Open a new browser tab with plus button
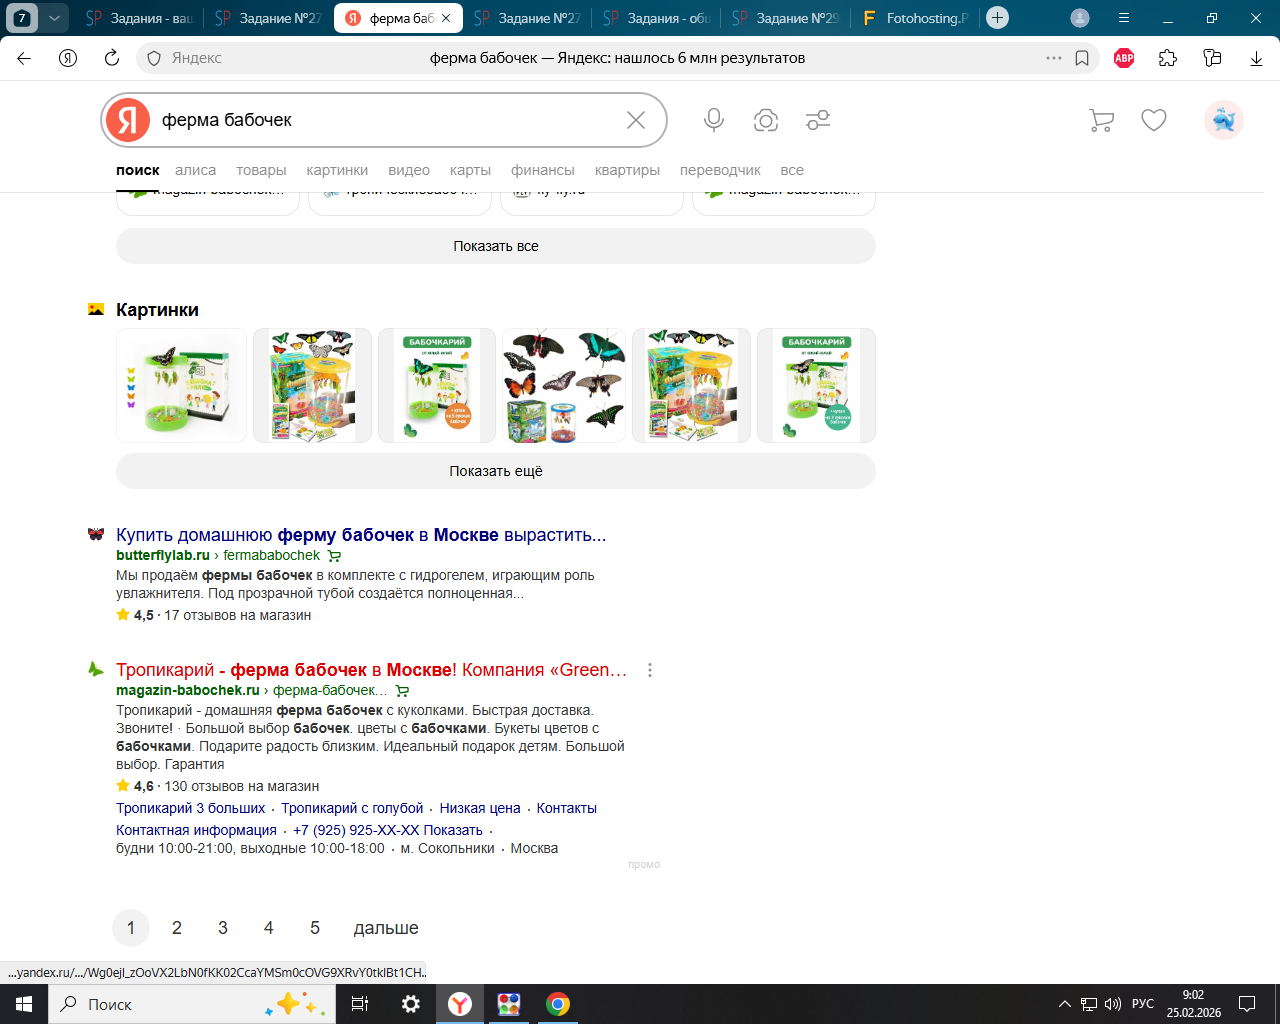 tap(997, 18)
